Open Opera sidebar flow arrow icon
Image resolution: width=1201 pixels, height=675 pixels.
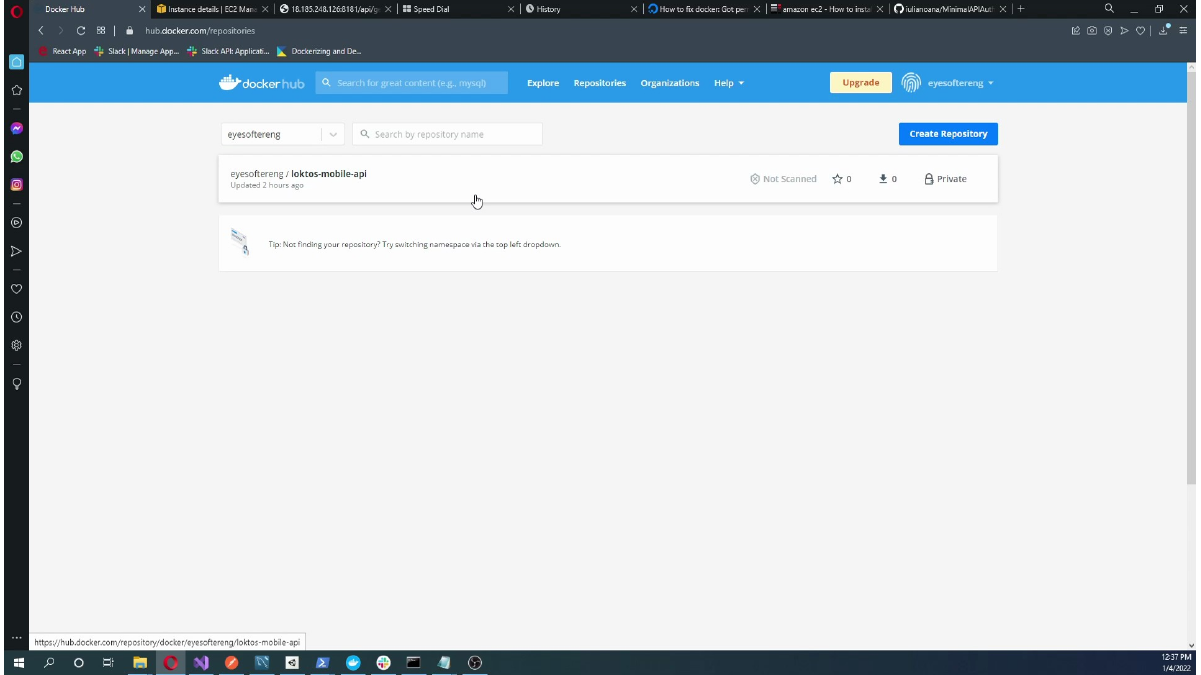click(16, 251)
